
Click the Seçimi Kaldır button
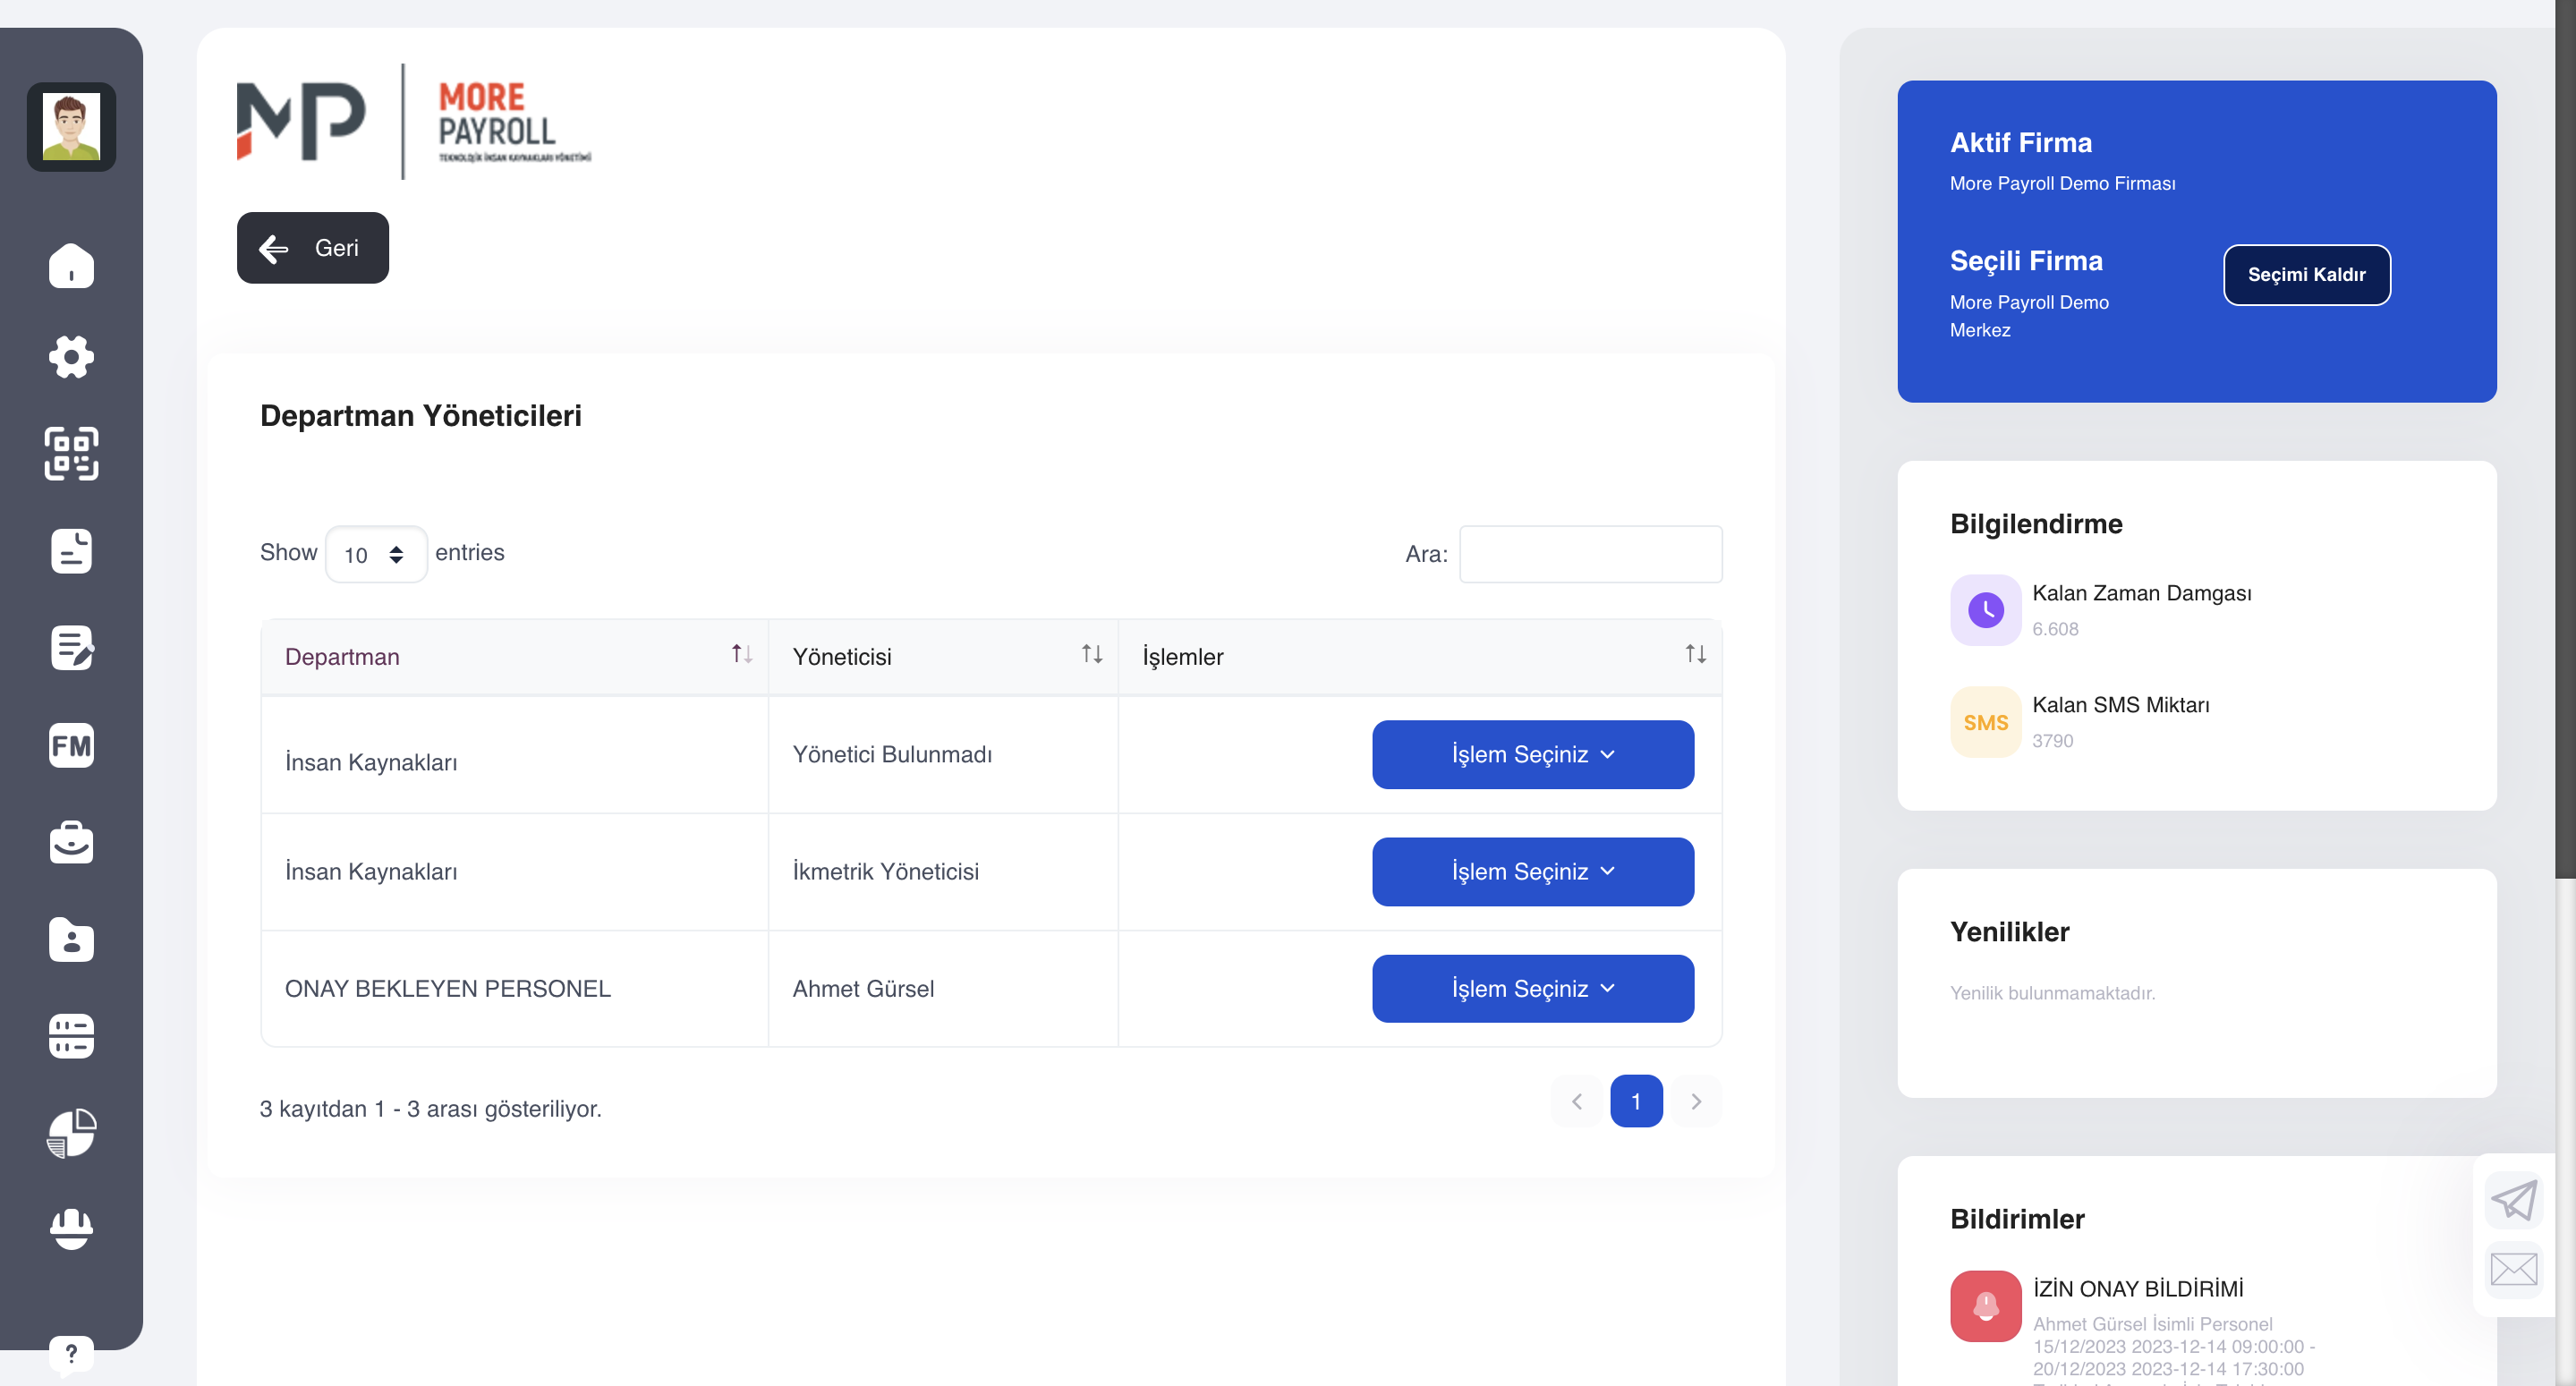tap(2306, 275)
